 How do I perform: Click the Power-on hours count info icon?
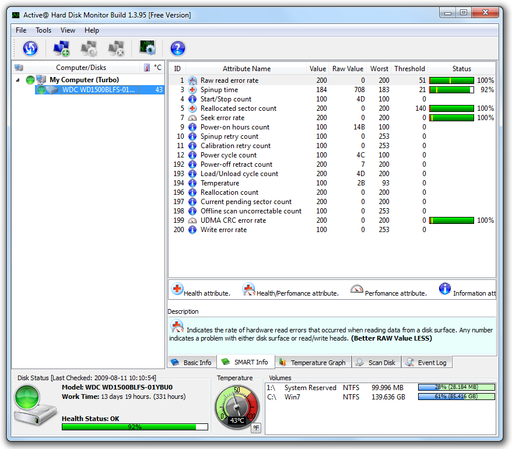click(192, 127)
